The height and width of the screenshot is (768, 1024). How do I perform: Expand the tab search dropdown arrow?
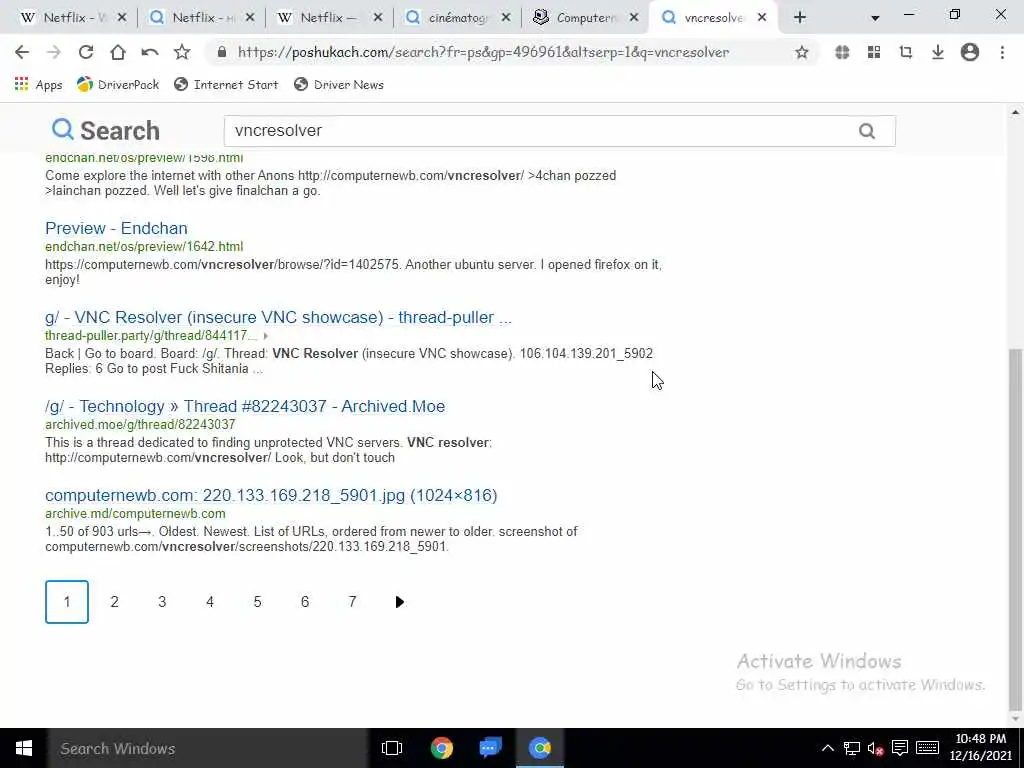click(x=875, y=18)
